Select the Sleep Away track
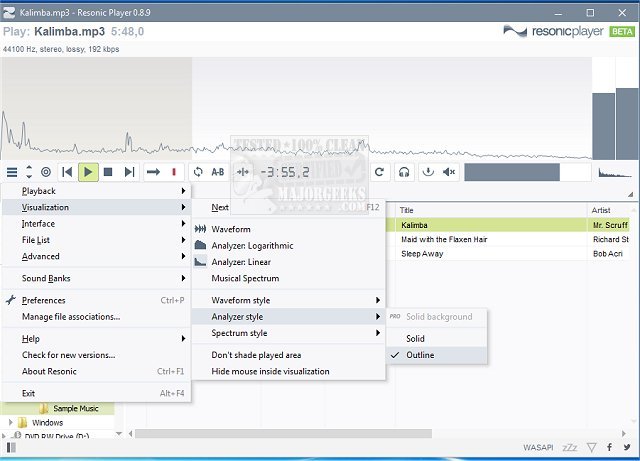The width and height of the screenshot is (640, 461). click(x=508, y=254)
